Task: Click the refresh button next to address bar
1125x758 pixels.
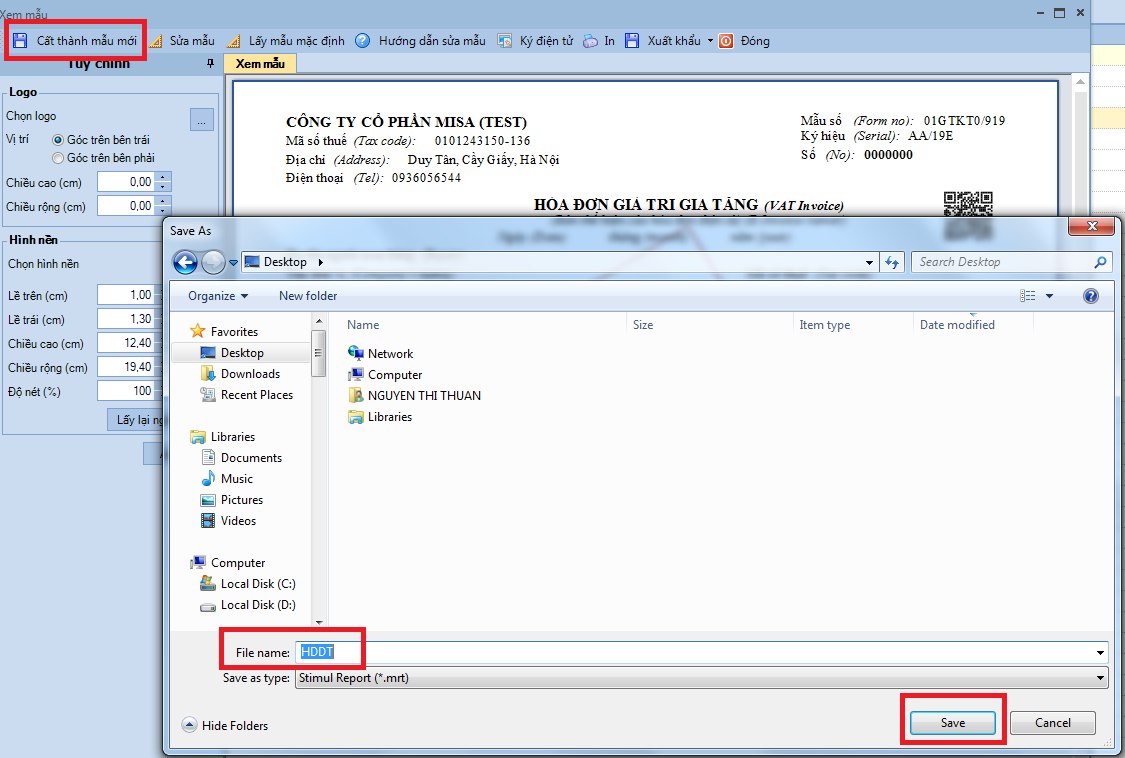Action: tap(892, 262)
